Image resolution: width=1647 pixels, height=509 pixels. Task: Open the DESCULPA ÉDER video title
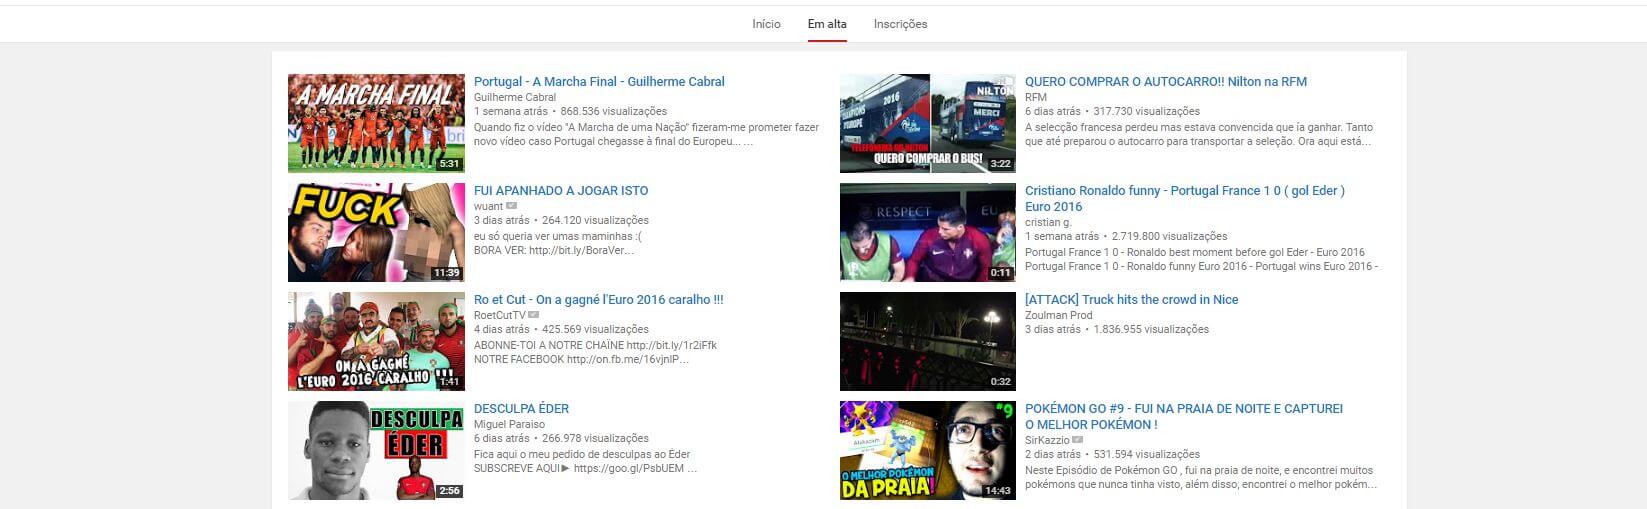coord(521,409)
